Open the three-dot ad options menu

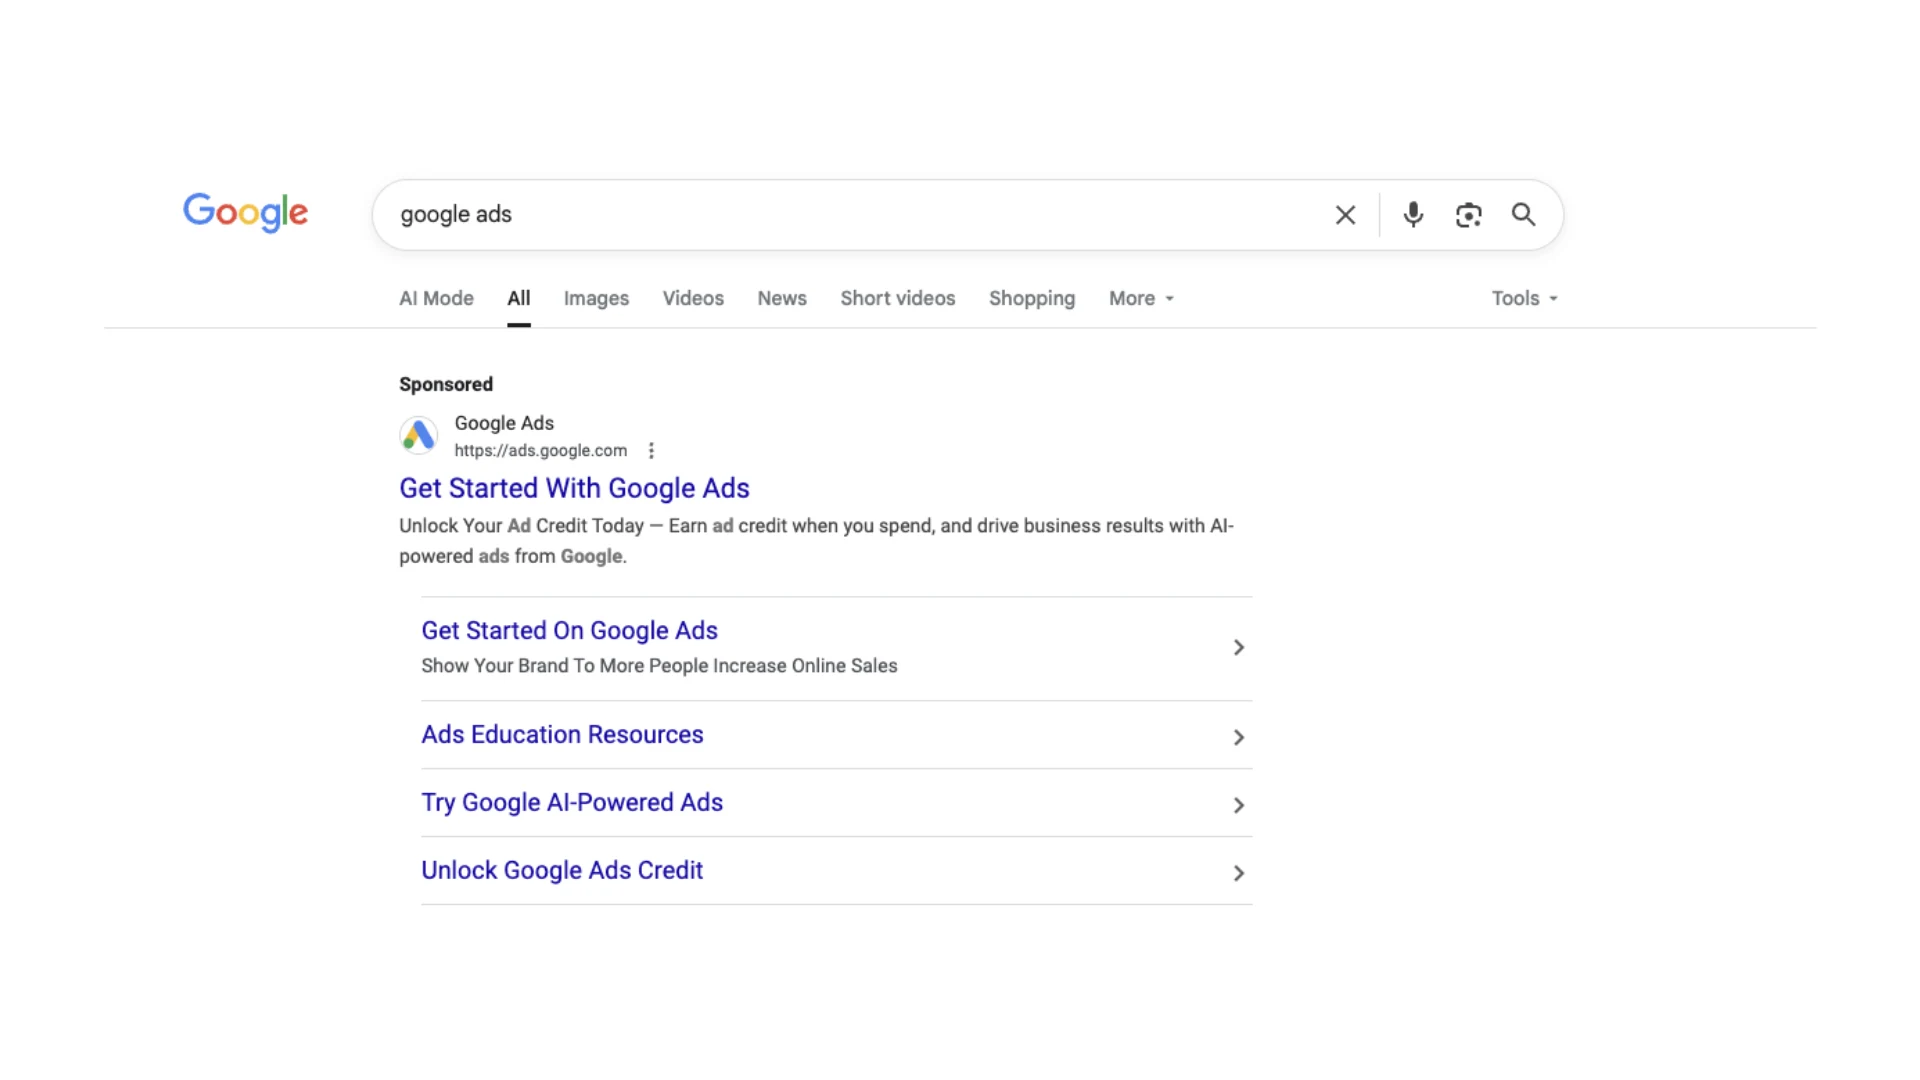click(x=651, y=451)
